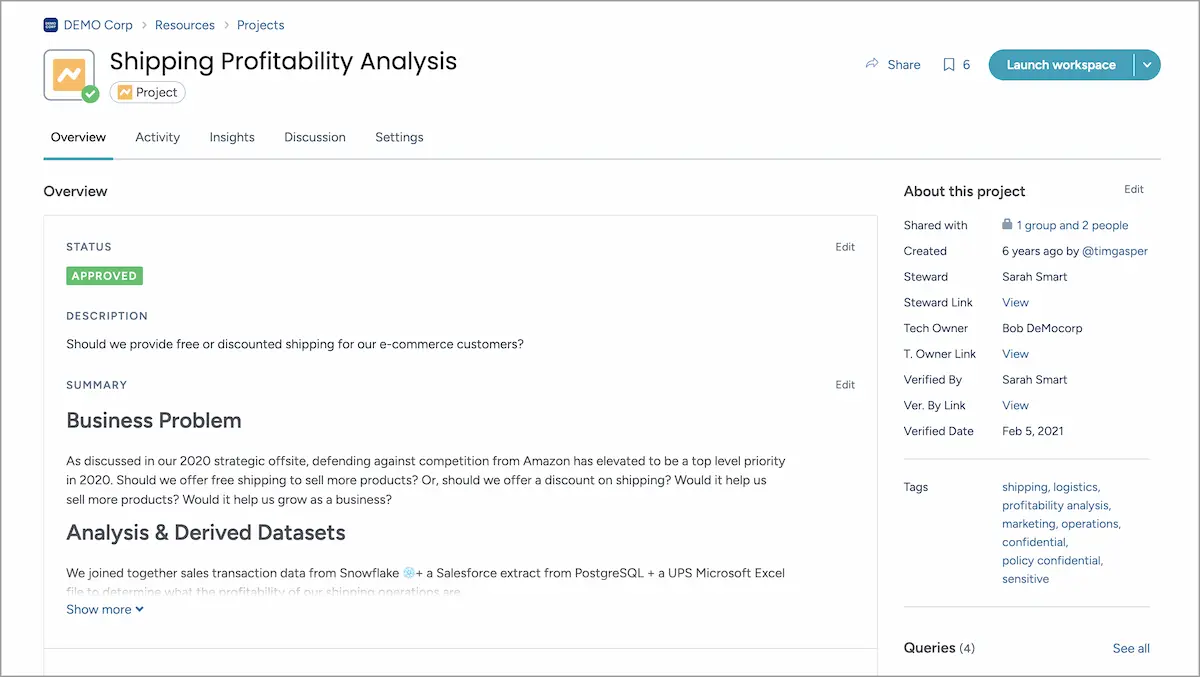Click the APPROVED status badge
This screenshot has height=677, width=1200.
[x=104, y=275]
